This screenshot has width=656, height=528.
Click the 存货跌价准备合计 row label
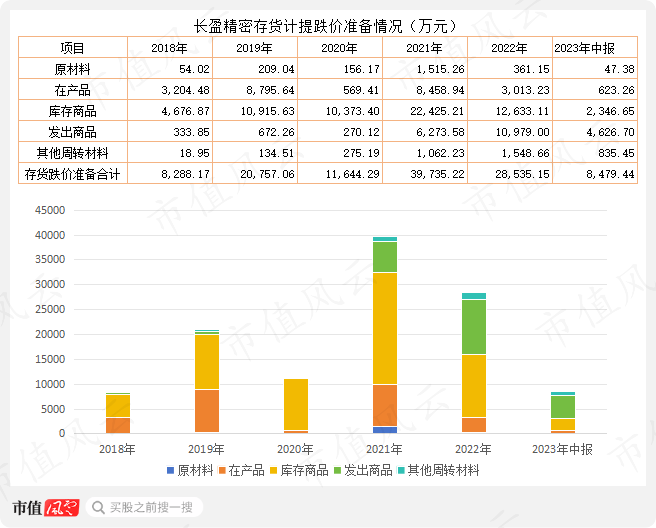click(73, 174)
